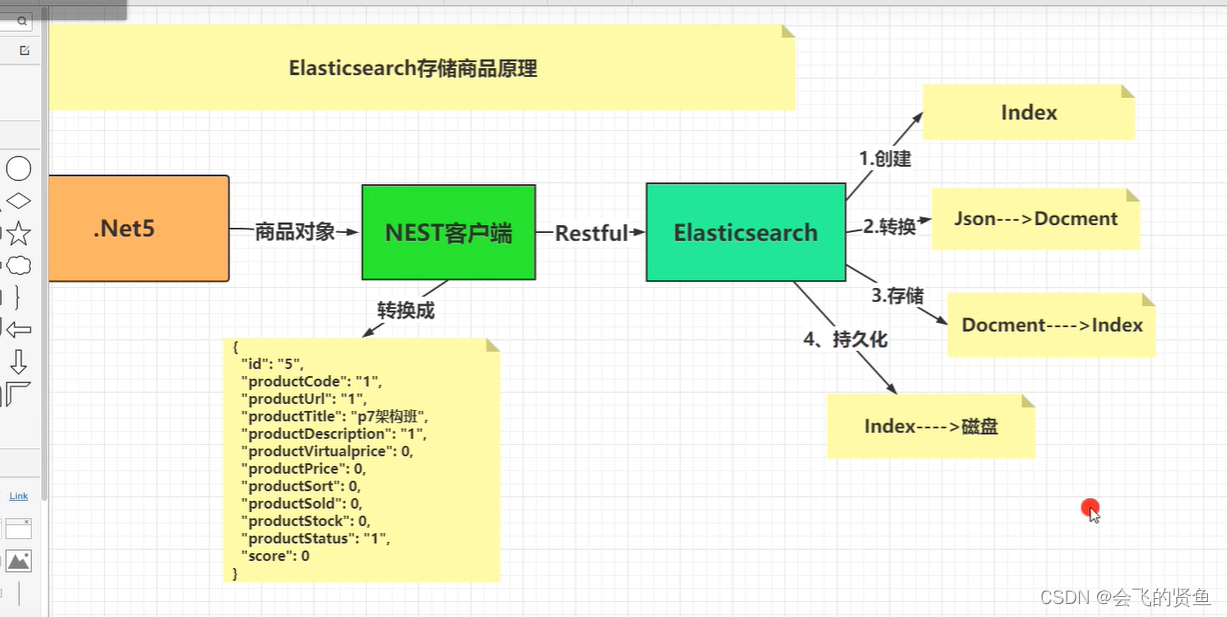Select the diamond shape tool

coord(18,198)
